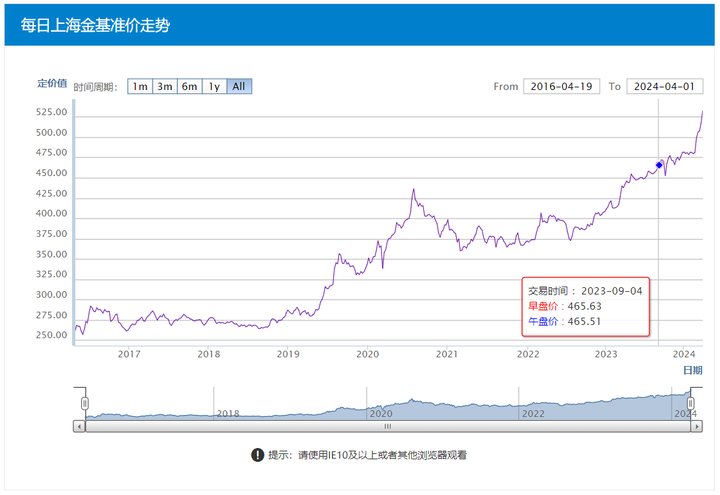The height and width of the screenshot is (495, 720).
Task: Set the time period to 6m
Action: coord(189,86)
